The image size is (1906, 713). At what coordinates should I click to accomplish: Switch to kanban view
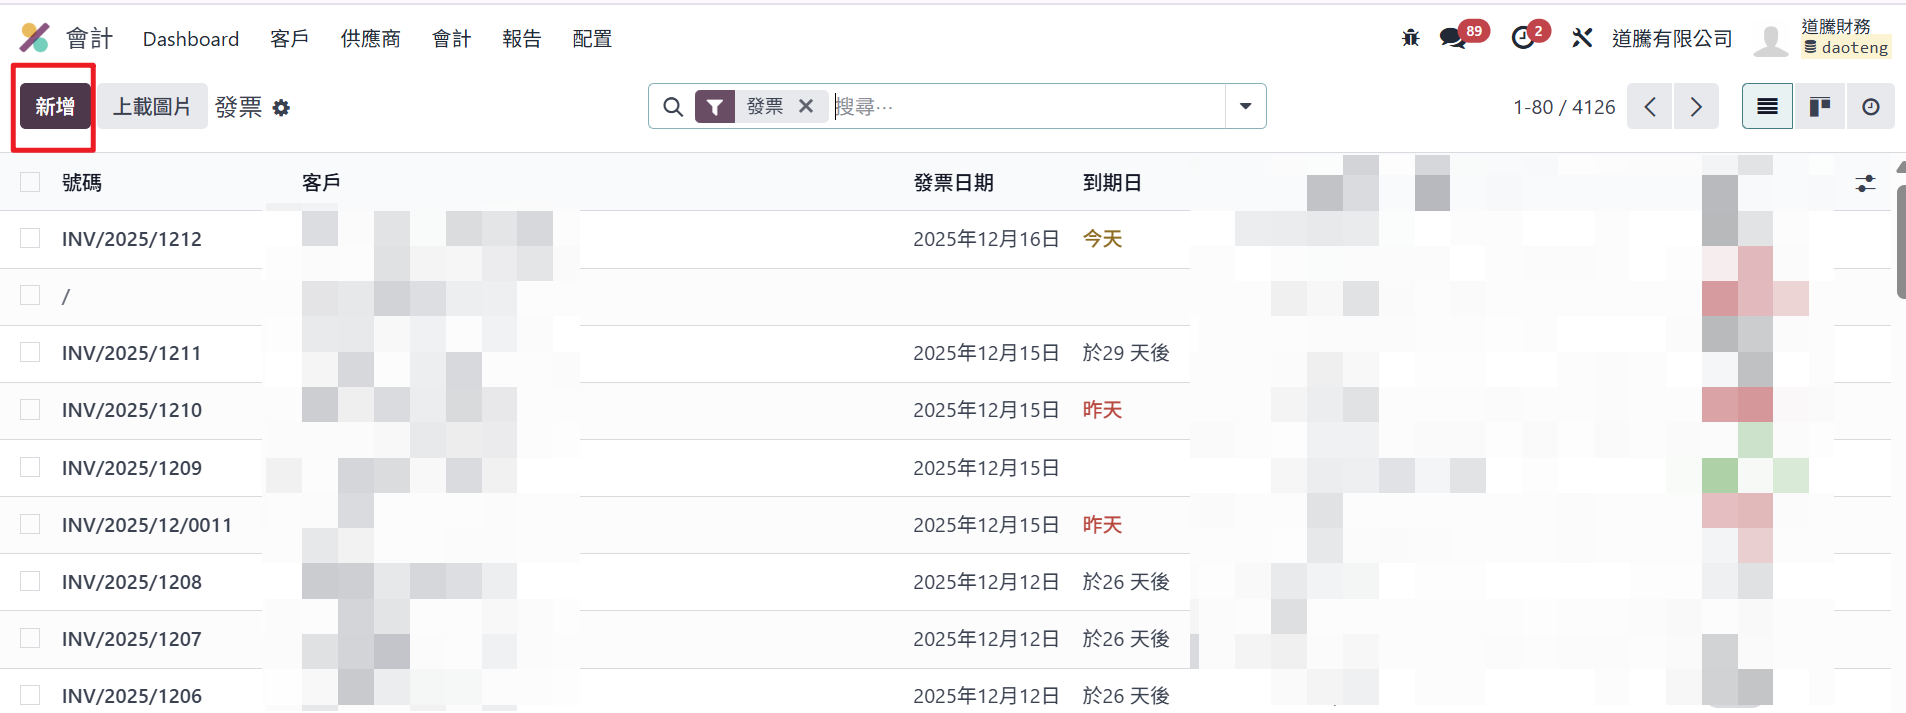(x=1819, y=107)
